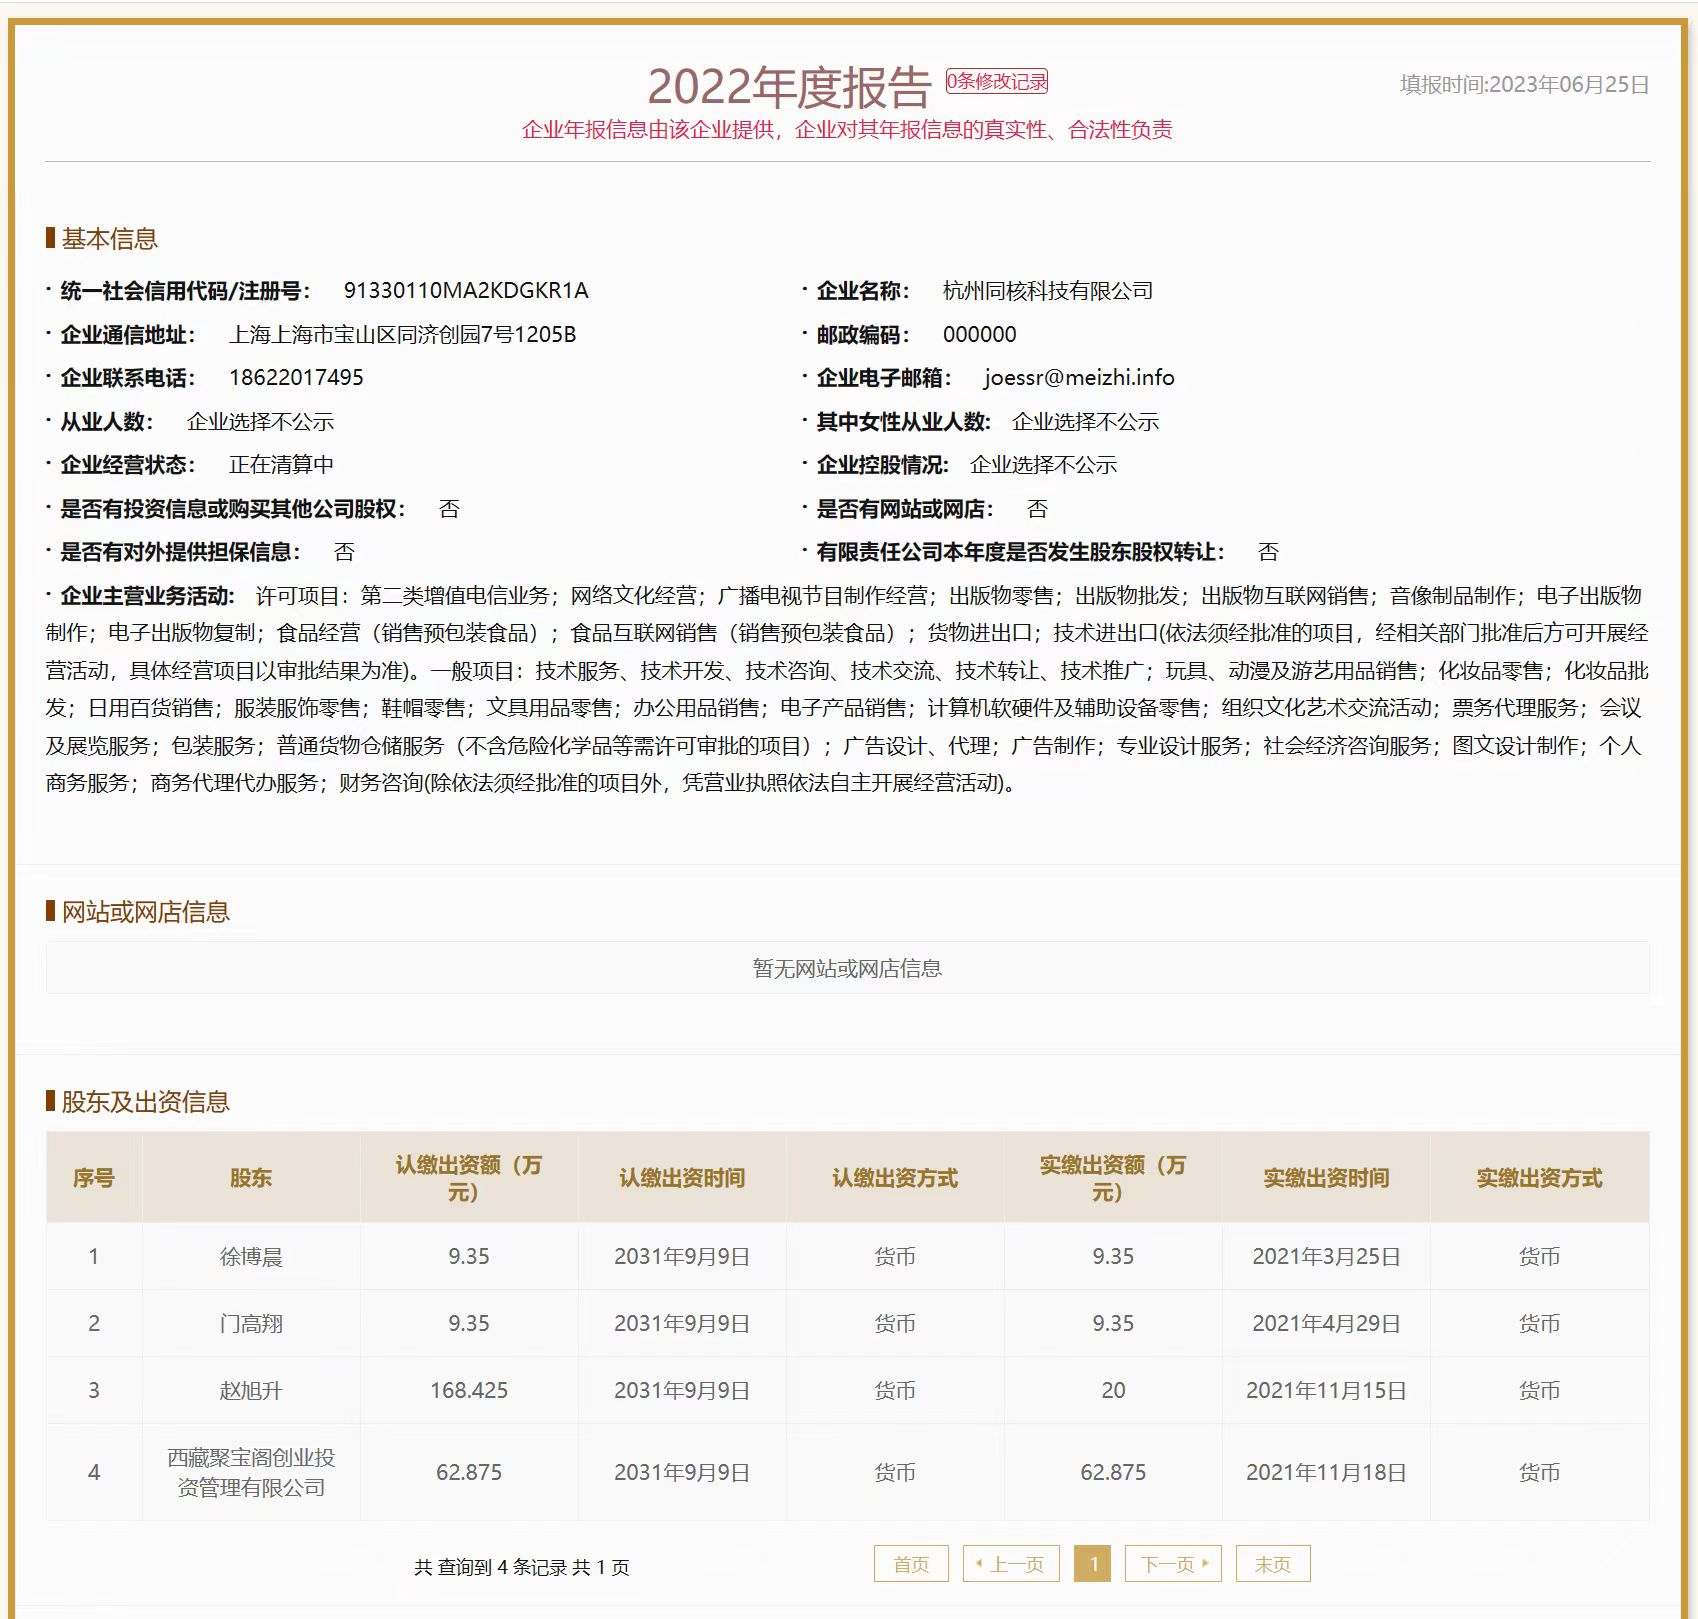1698x1619 pixels.
Task: Click the phone number 18622017495
Action: (x=296, y=378)
